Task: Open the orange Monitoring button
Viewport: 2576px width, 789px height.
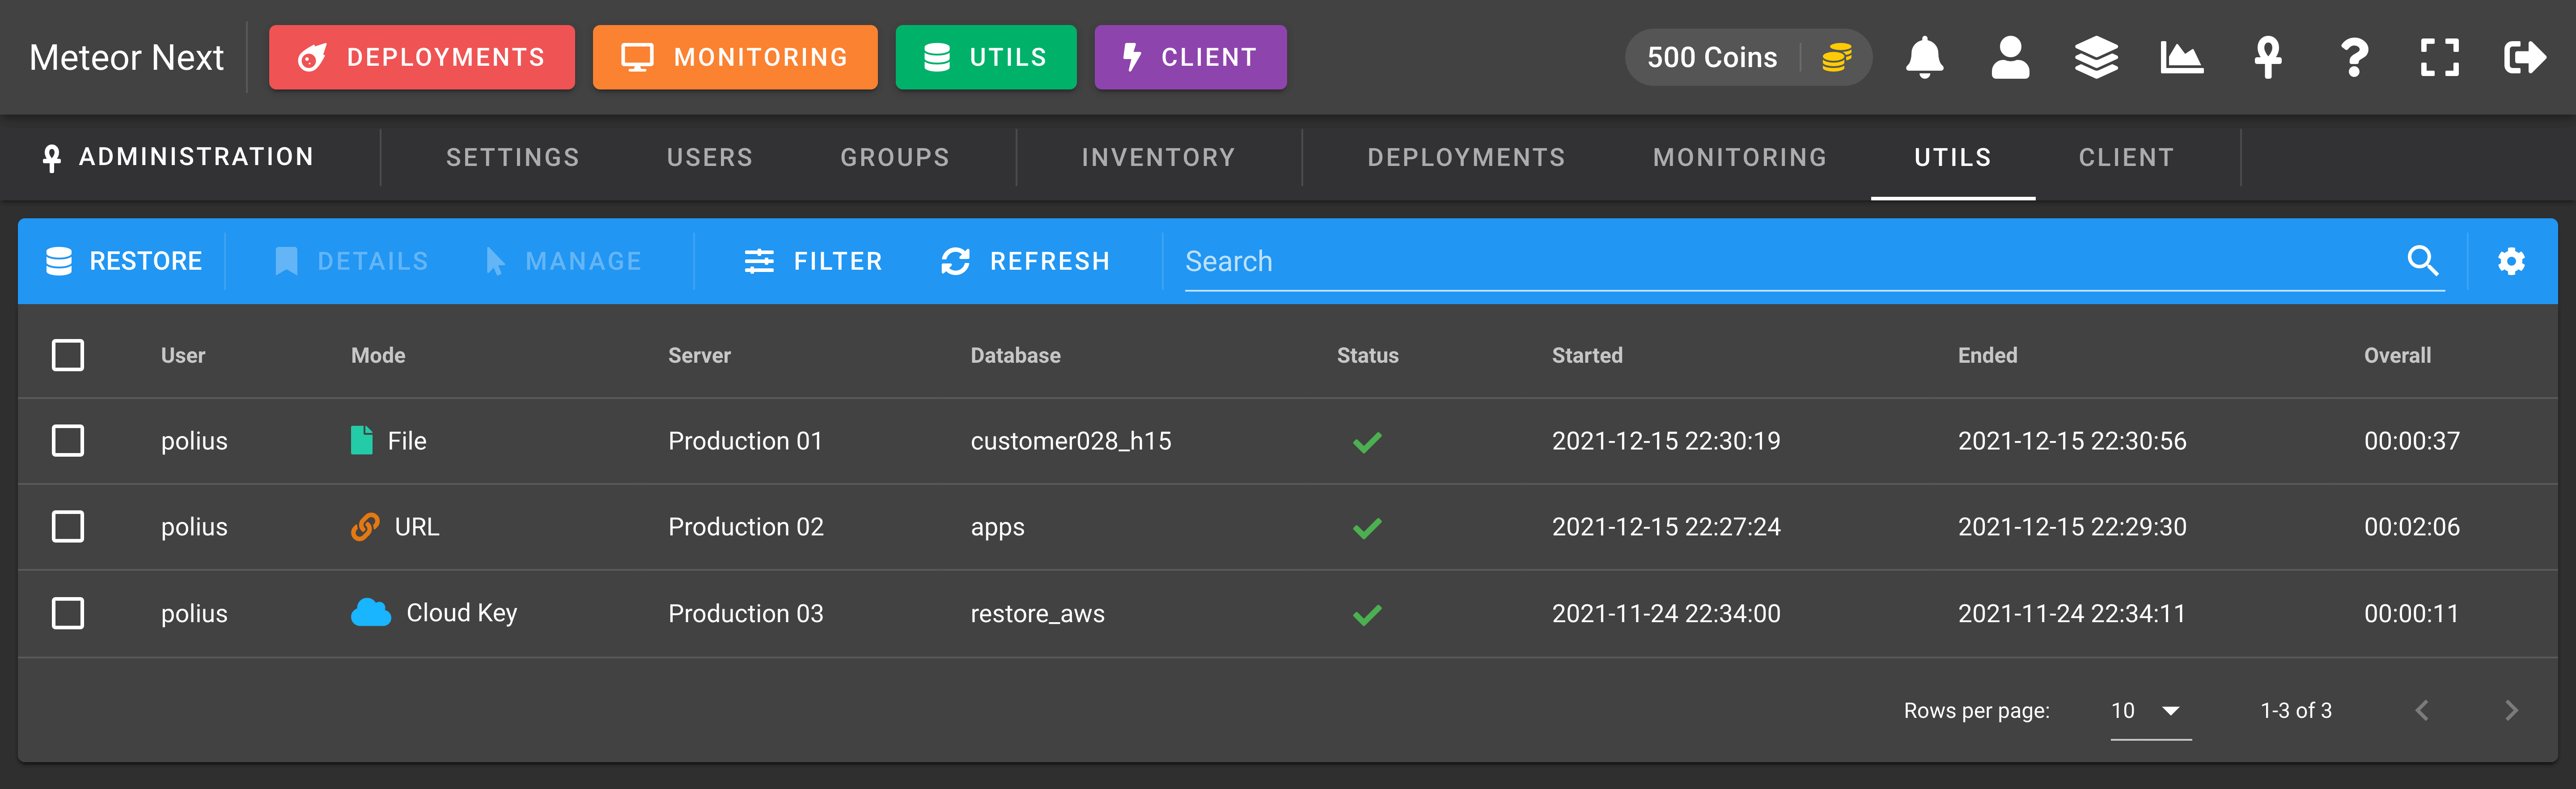Action: coord(734,57)
